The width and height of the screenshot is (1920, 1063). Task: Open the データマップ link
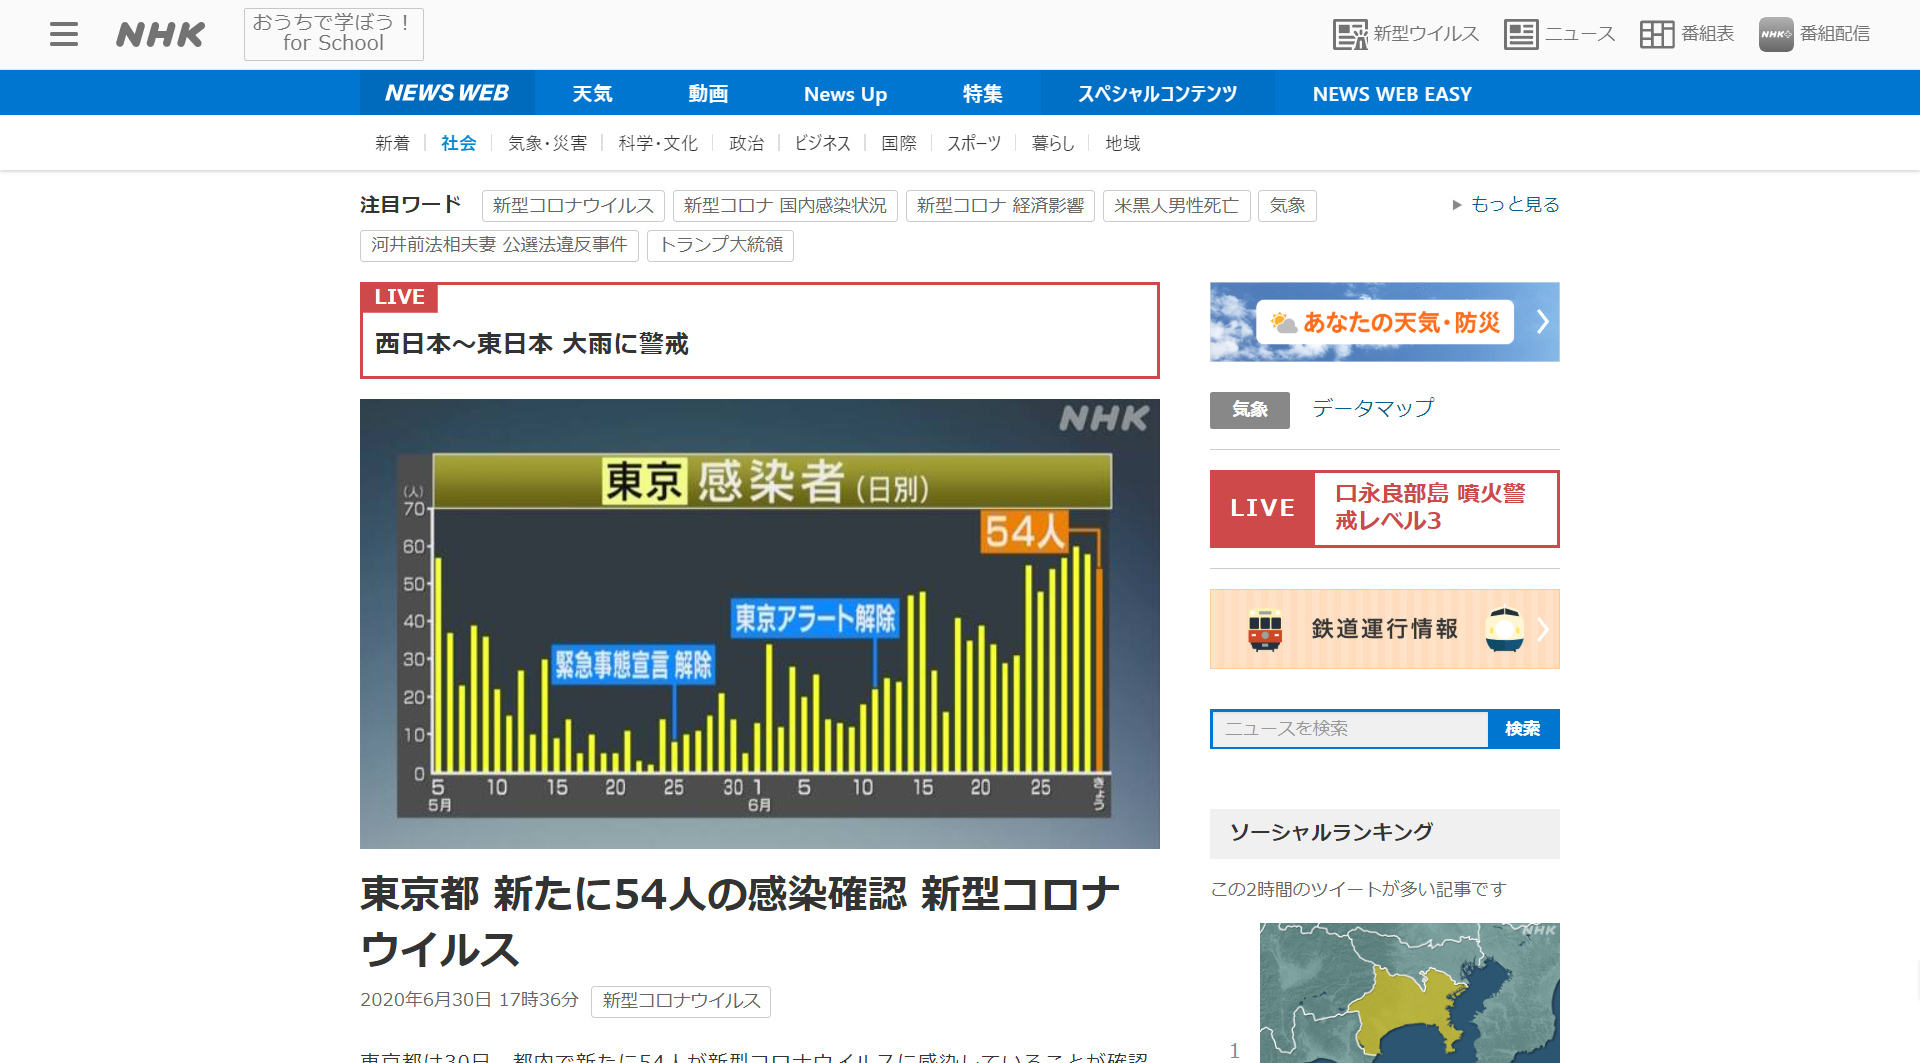click(x=1372, y=408)
